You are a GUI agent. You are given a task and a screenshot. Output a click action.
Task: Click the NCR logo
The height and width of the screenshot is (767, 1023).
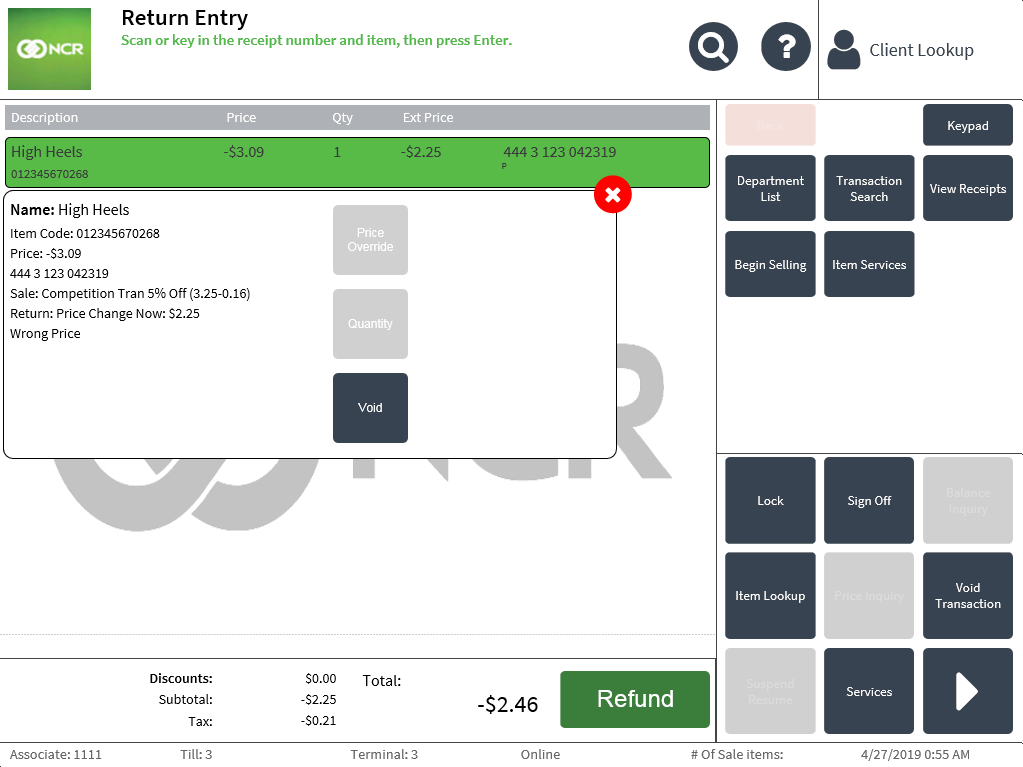click(48, 48)
